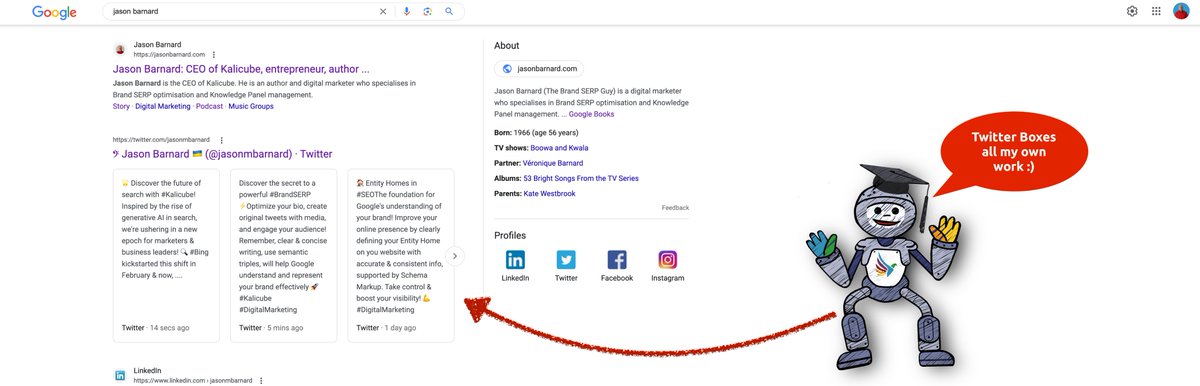The image size is (1200, 386).
Task: Open the Google account avatar
Action: 1181,11
